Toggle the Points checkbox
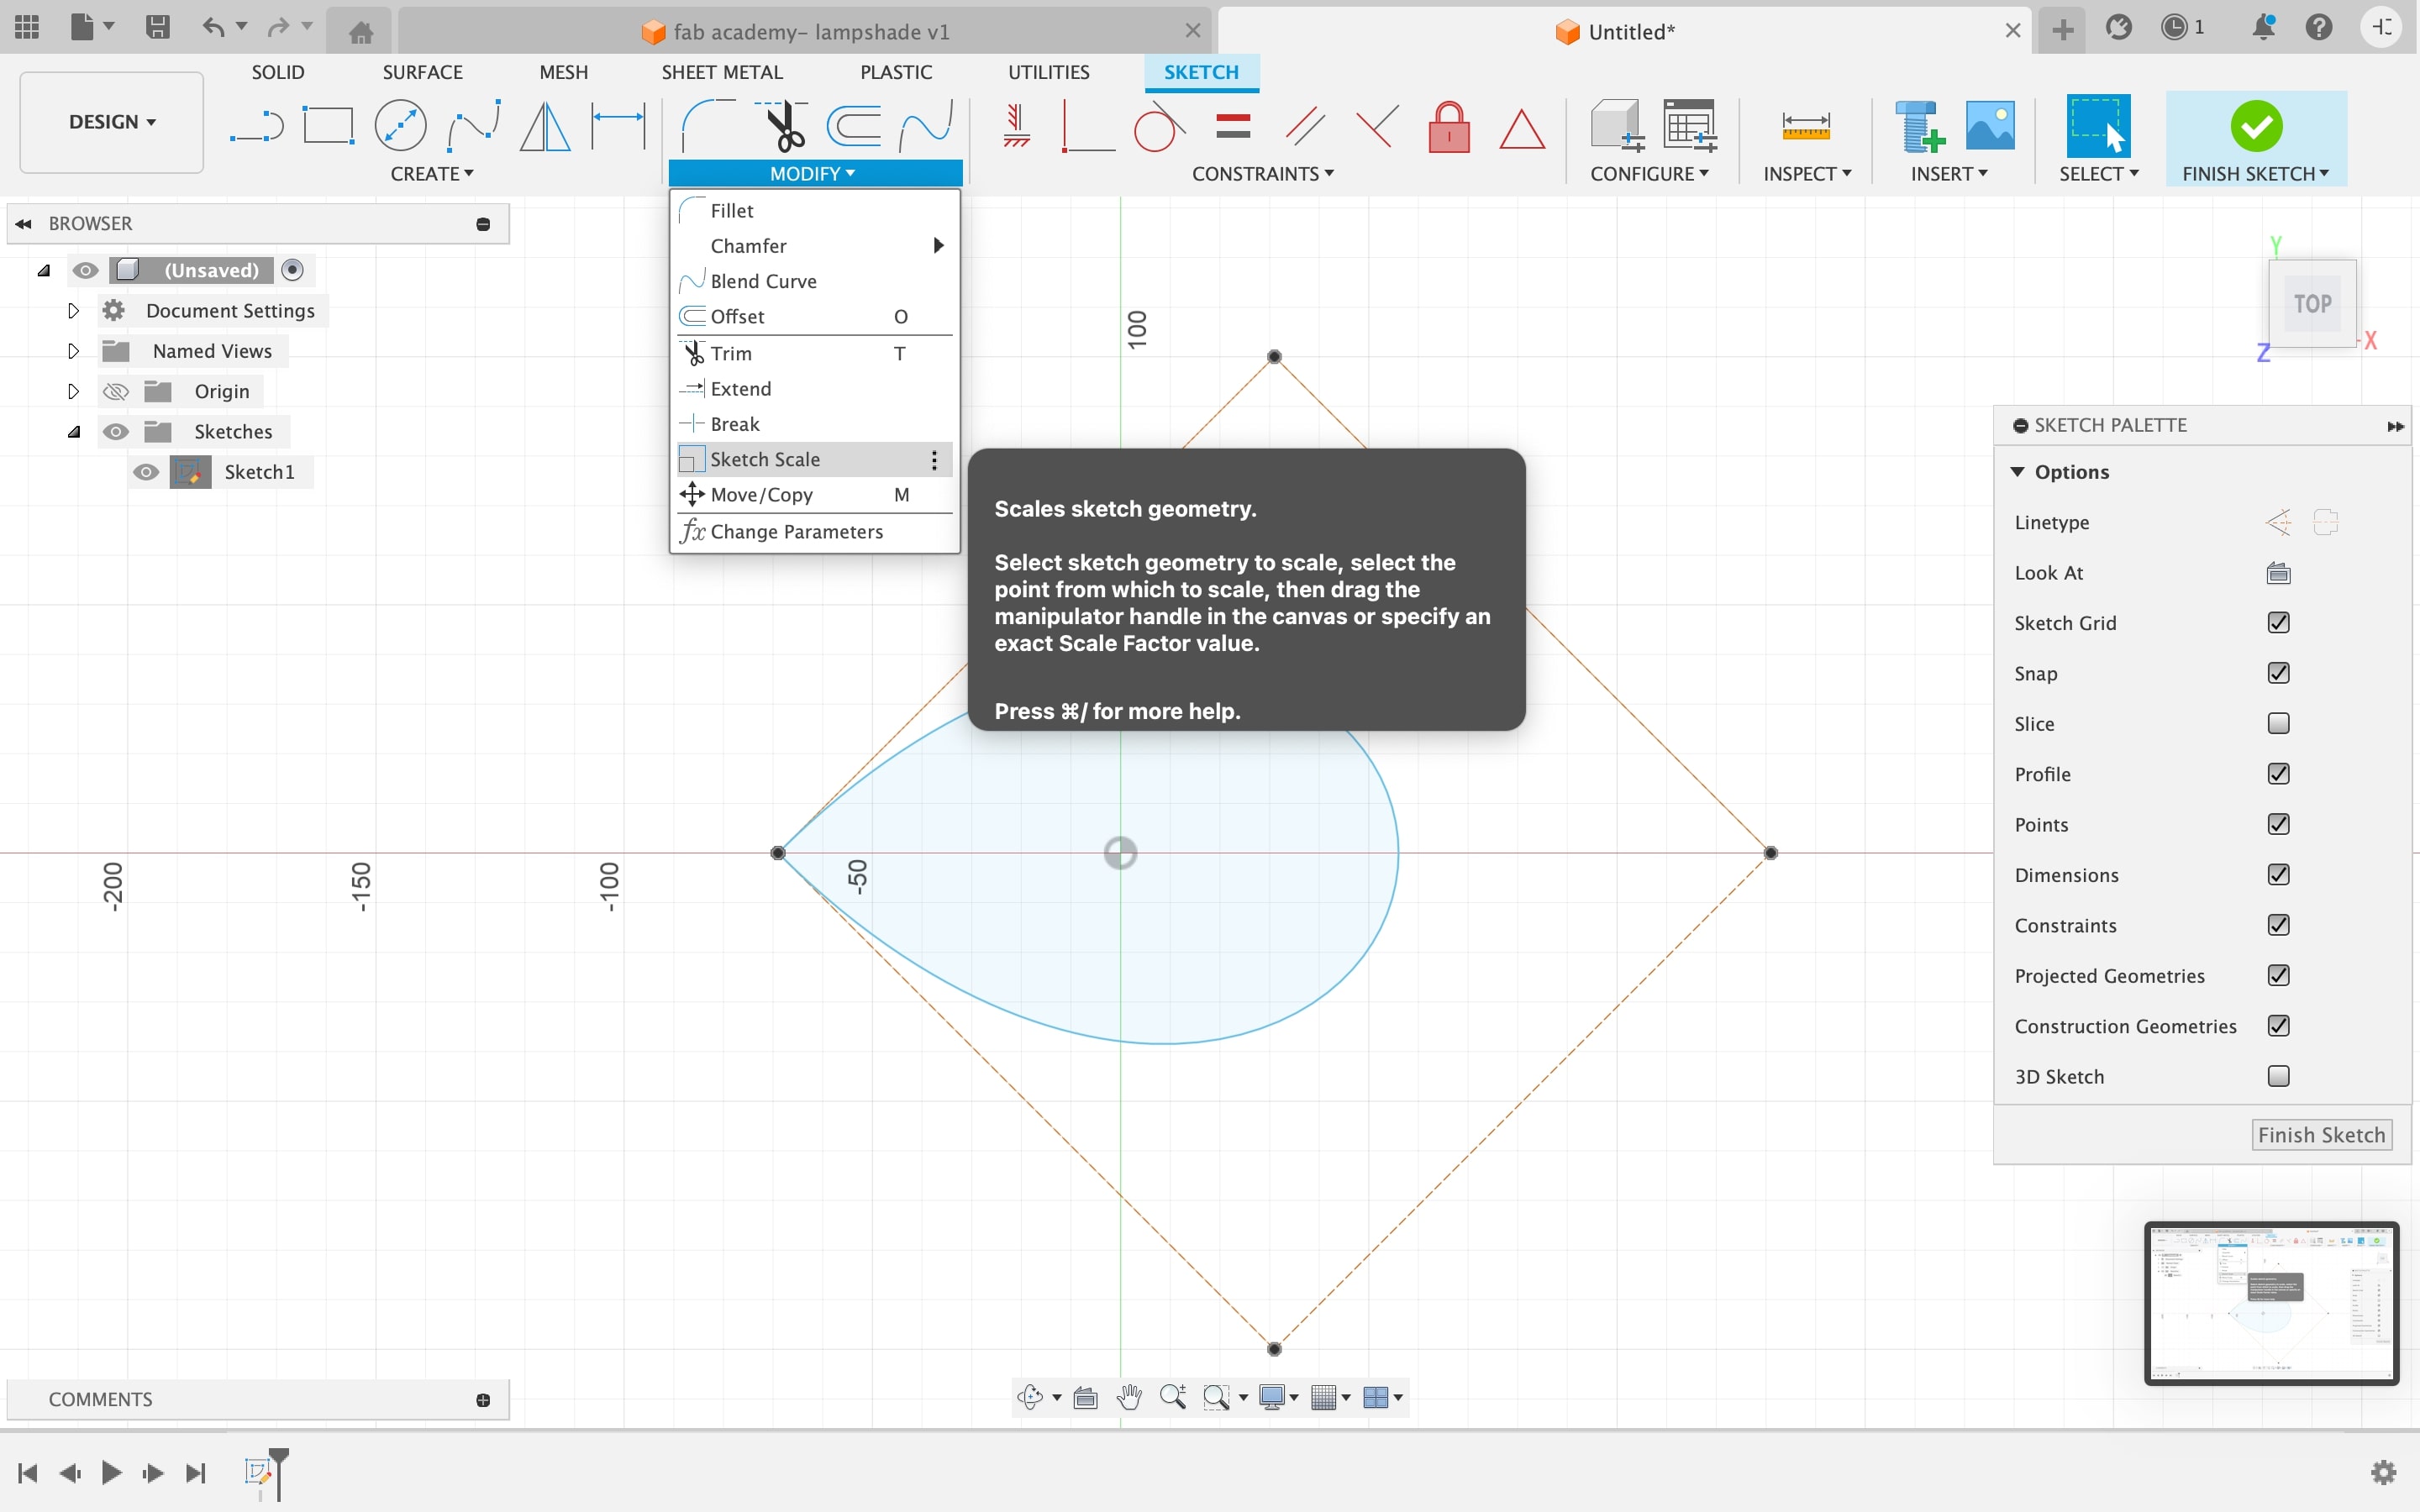Screen dimensions: 2420x1512 (2278, 824)
